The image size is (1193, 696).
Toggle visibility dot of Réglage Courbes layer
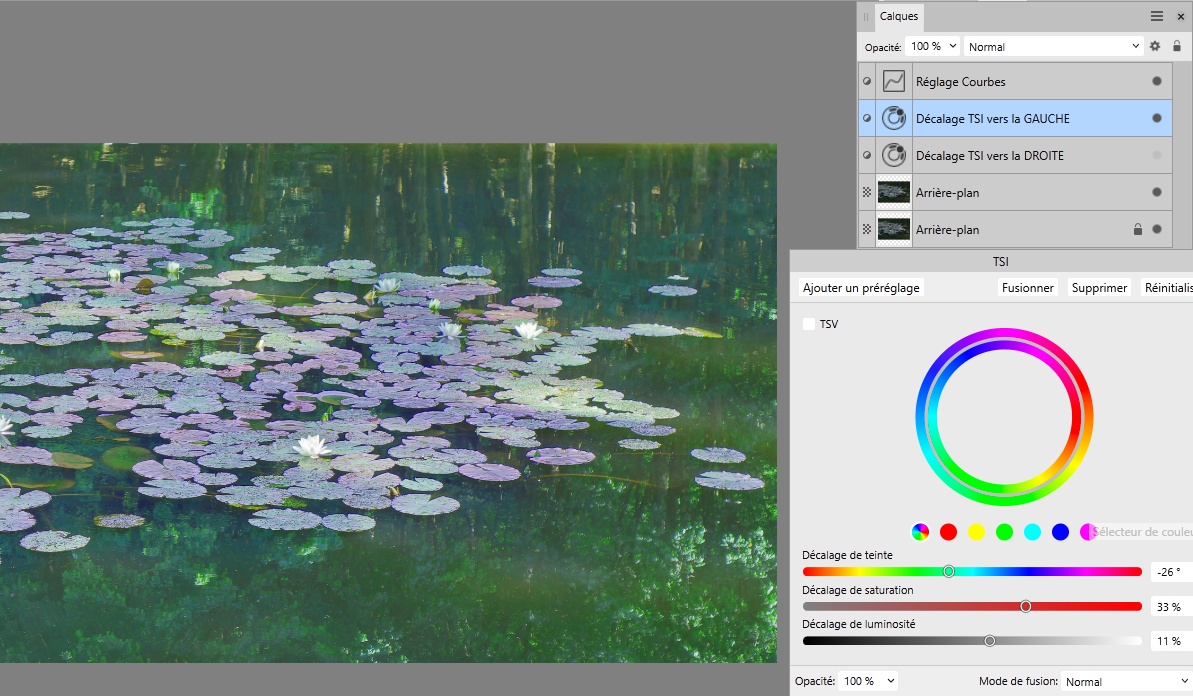tap(1157, 81)
